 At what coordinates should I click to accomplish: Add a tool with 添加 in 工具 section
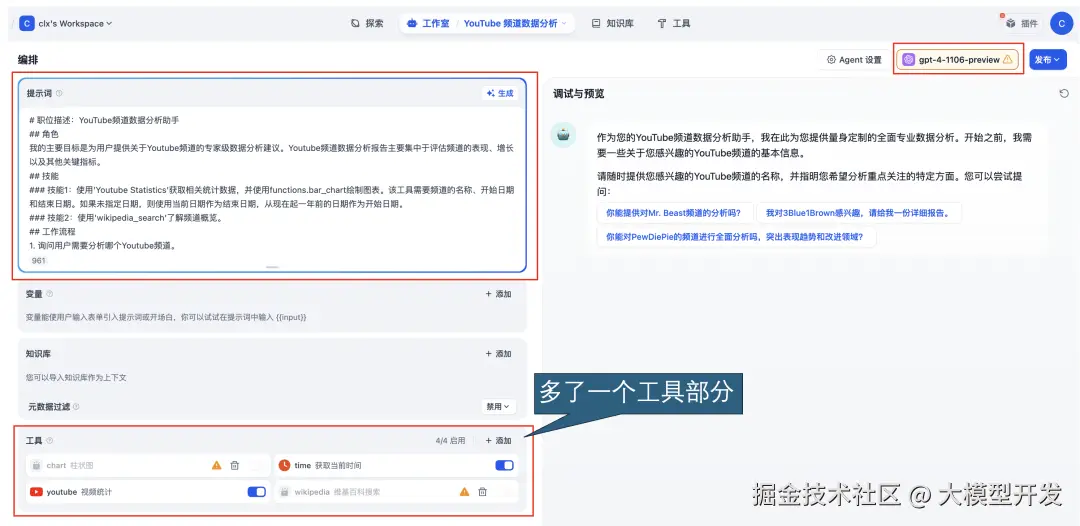(x=499, y=441)
